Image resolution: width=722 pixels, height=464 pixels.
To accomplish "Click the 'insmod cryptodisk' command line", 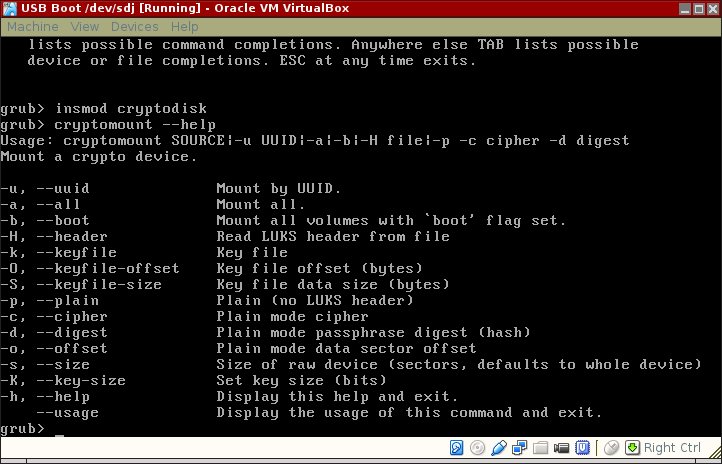I will [104, 109].
